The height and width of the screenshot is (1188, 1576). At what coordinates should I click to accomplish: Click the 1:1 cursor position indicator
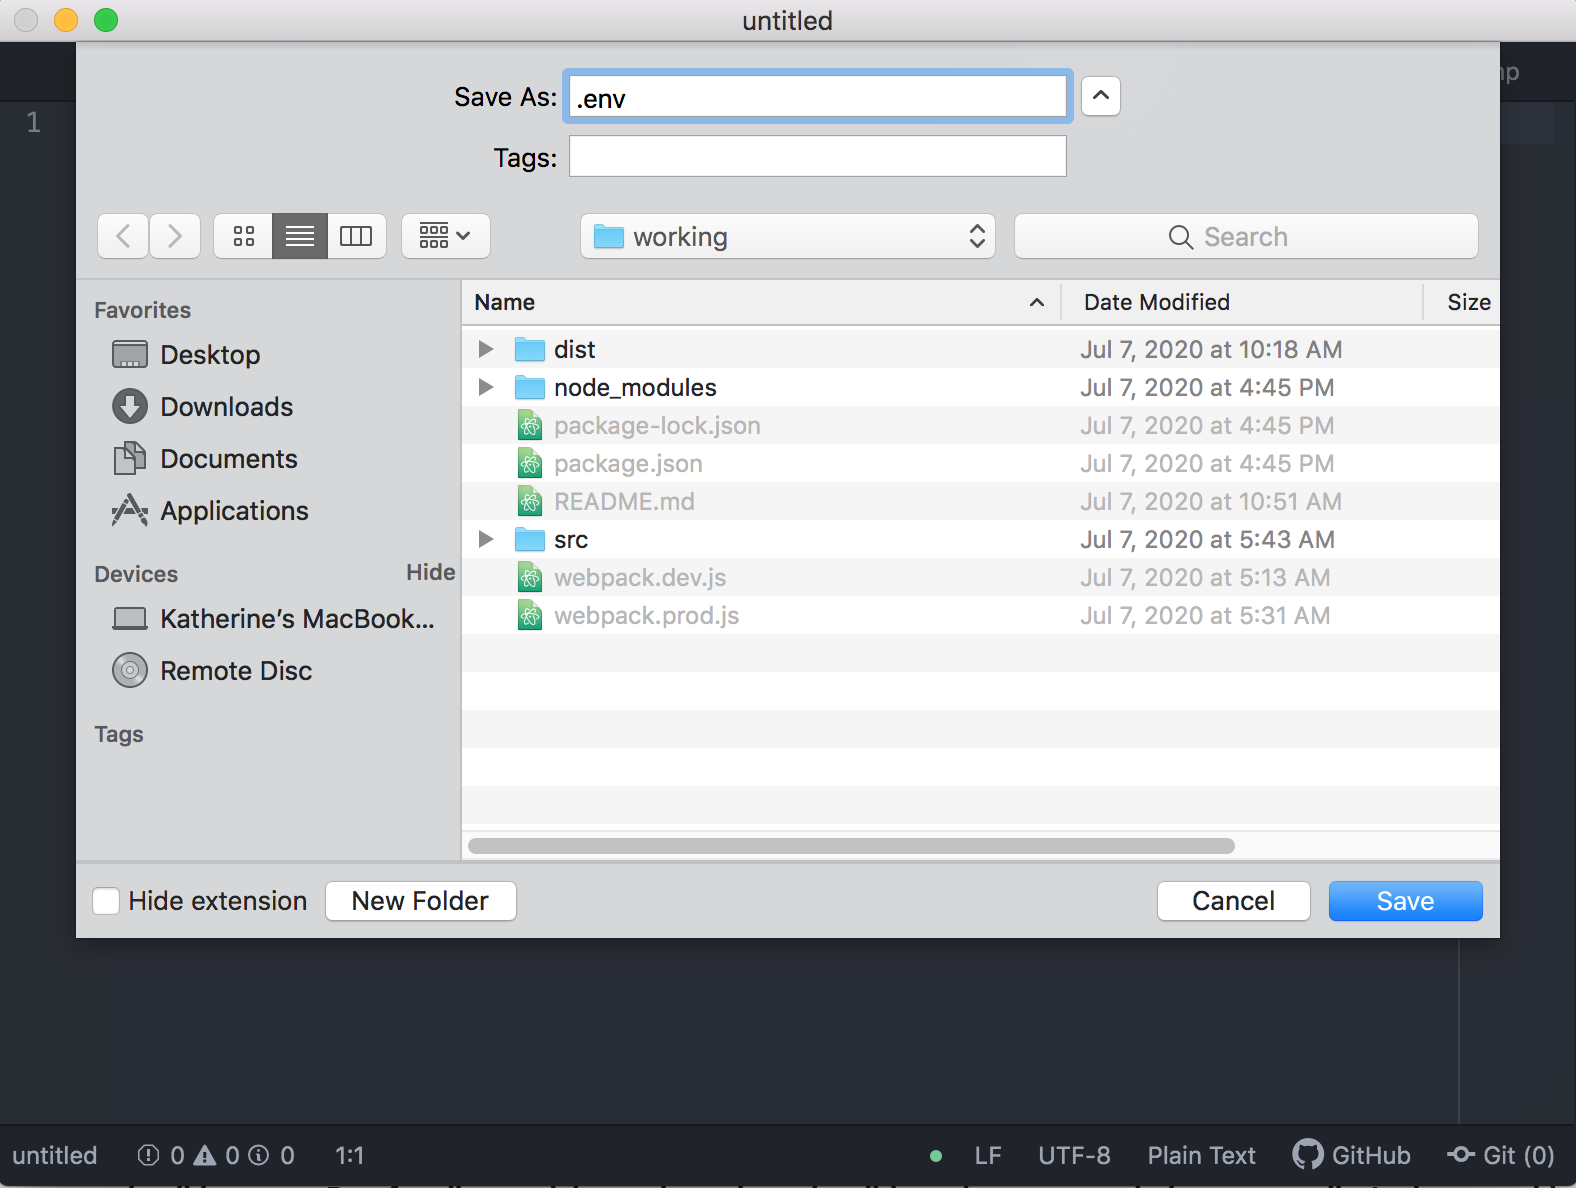(349, 1156)
